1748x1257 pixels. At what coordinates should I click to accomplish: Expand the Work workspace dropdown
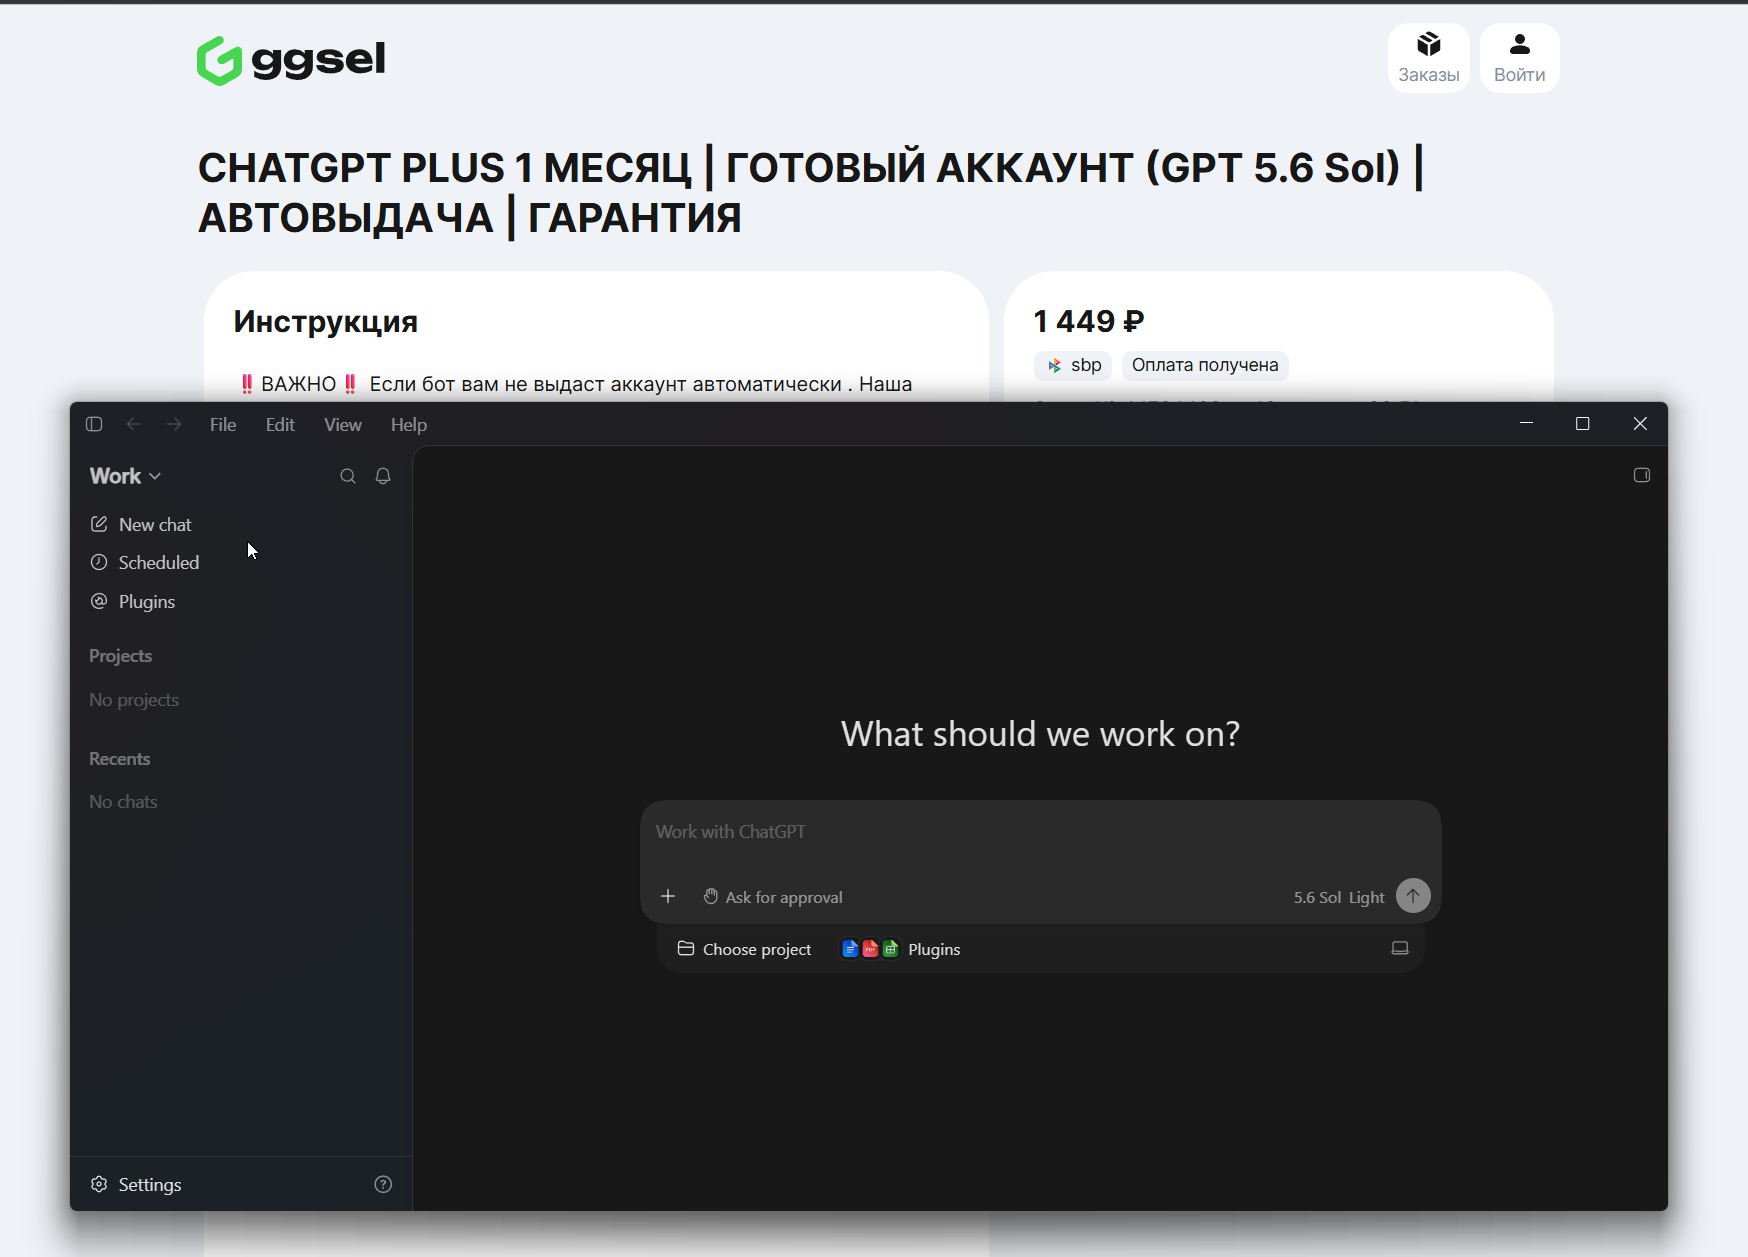[125, 476]
